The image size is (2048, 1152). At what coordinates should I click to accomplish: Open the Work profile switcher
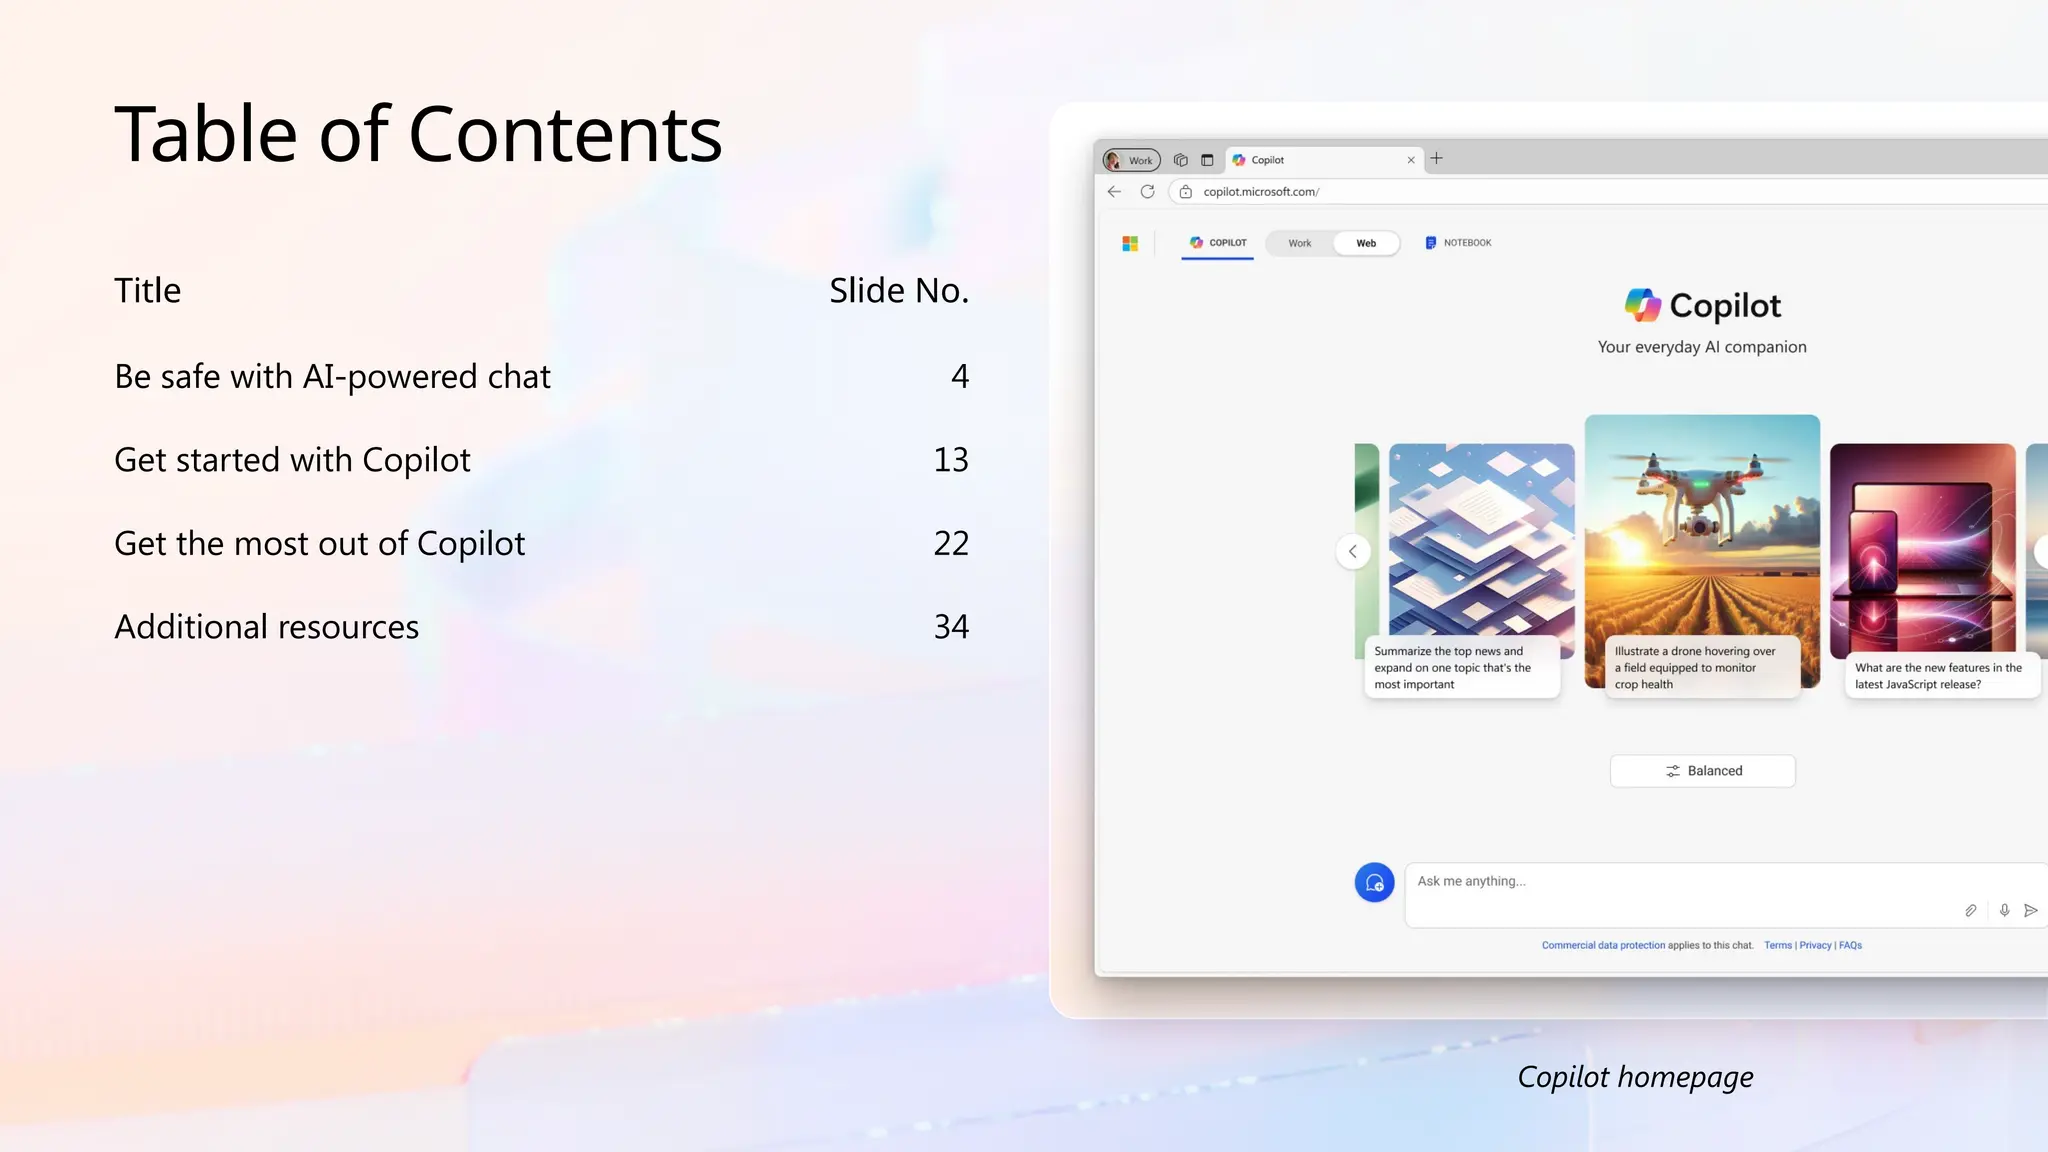tap(1131, 160)
